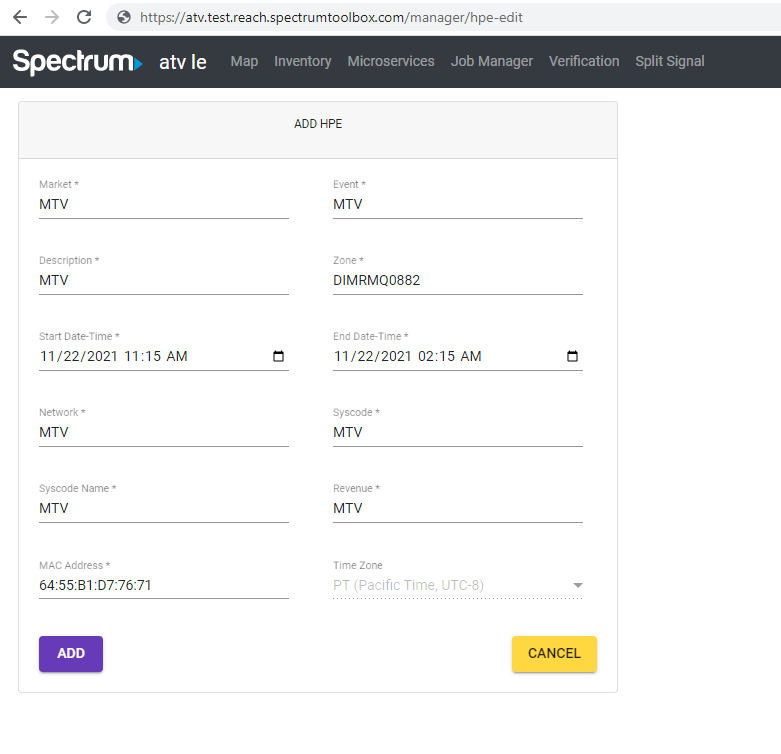Click the yellow CANCEL button

tap(554, 653)
